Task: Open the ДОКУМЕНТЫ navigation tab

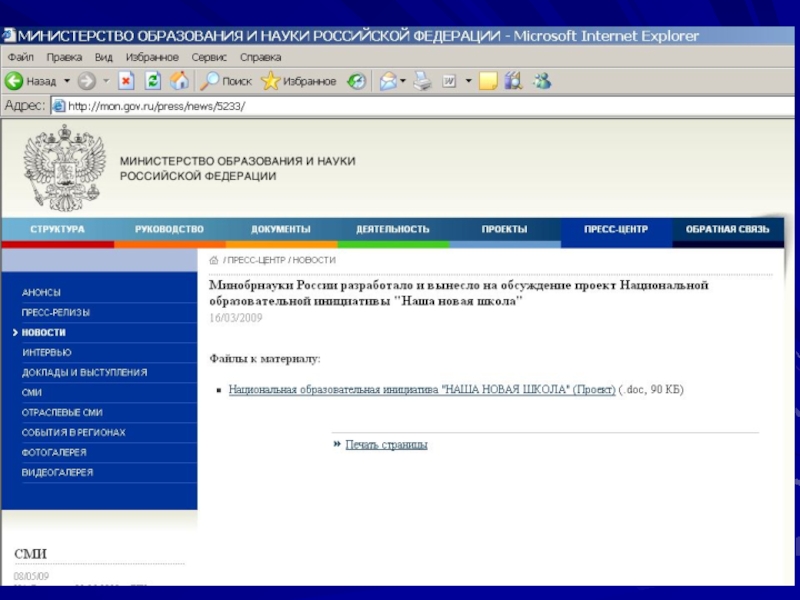Action: click(x=281, y=229)
